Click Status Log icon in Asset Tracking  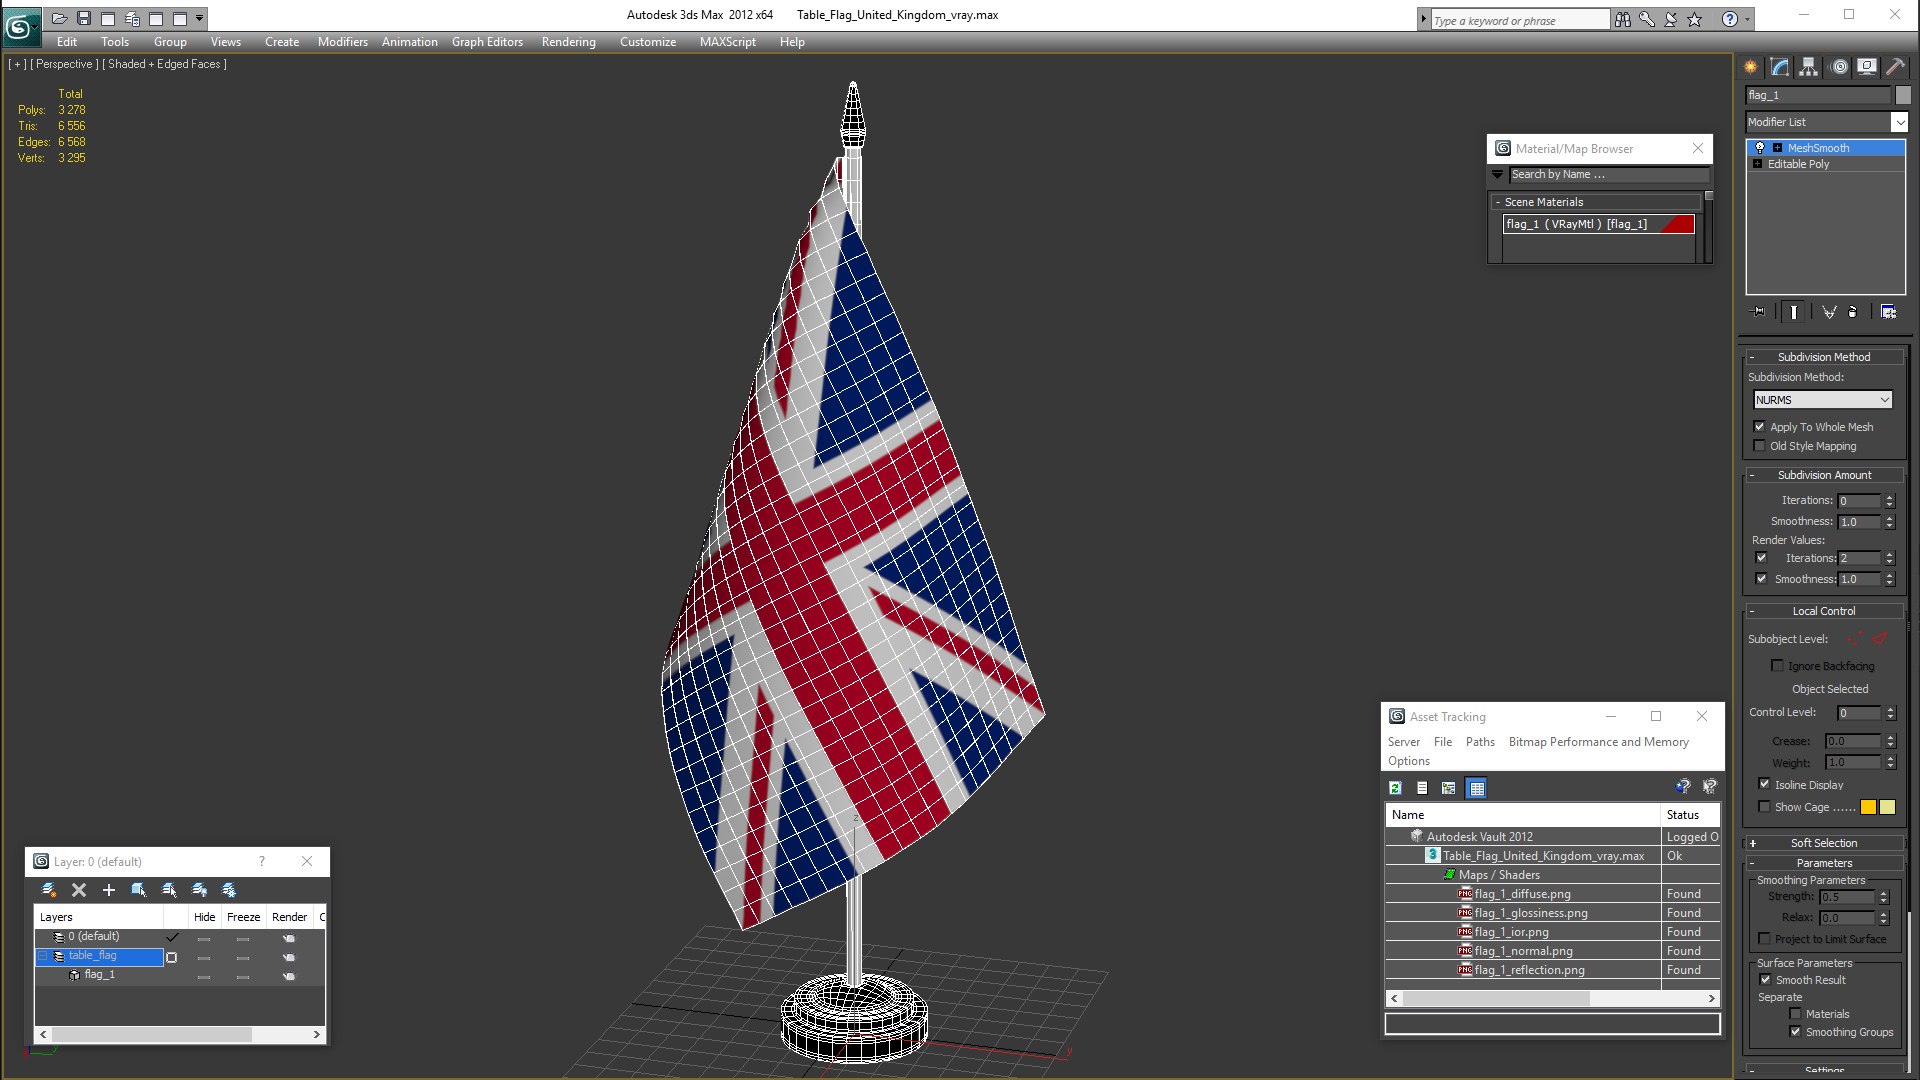1422,788
